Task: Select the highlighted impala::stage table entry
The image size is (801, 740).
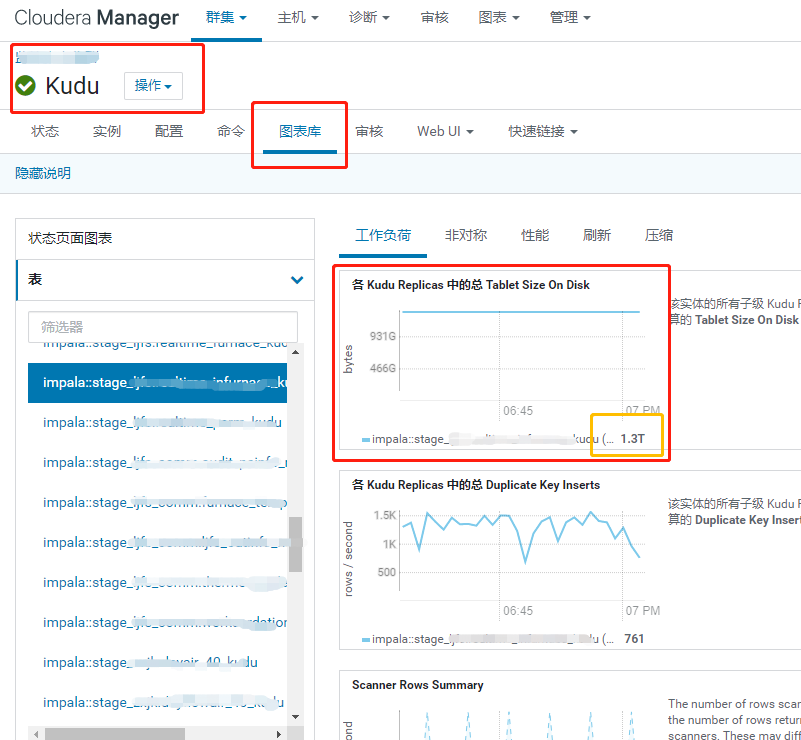Action: pos(157,383)
